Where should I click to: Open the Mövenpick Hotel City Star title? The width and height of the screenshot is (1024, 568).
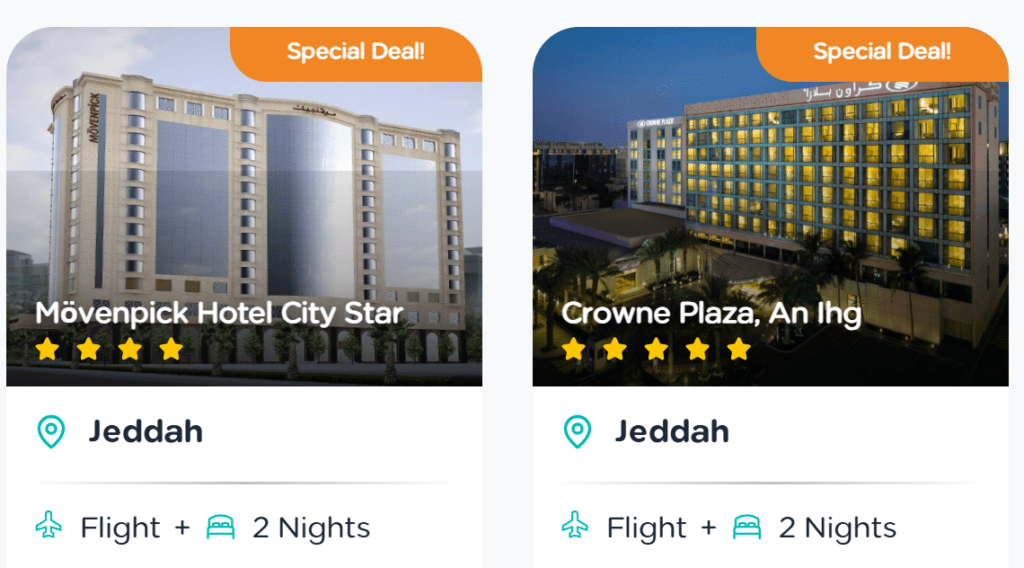pos(219,313)
